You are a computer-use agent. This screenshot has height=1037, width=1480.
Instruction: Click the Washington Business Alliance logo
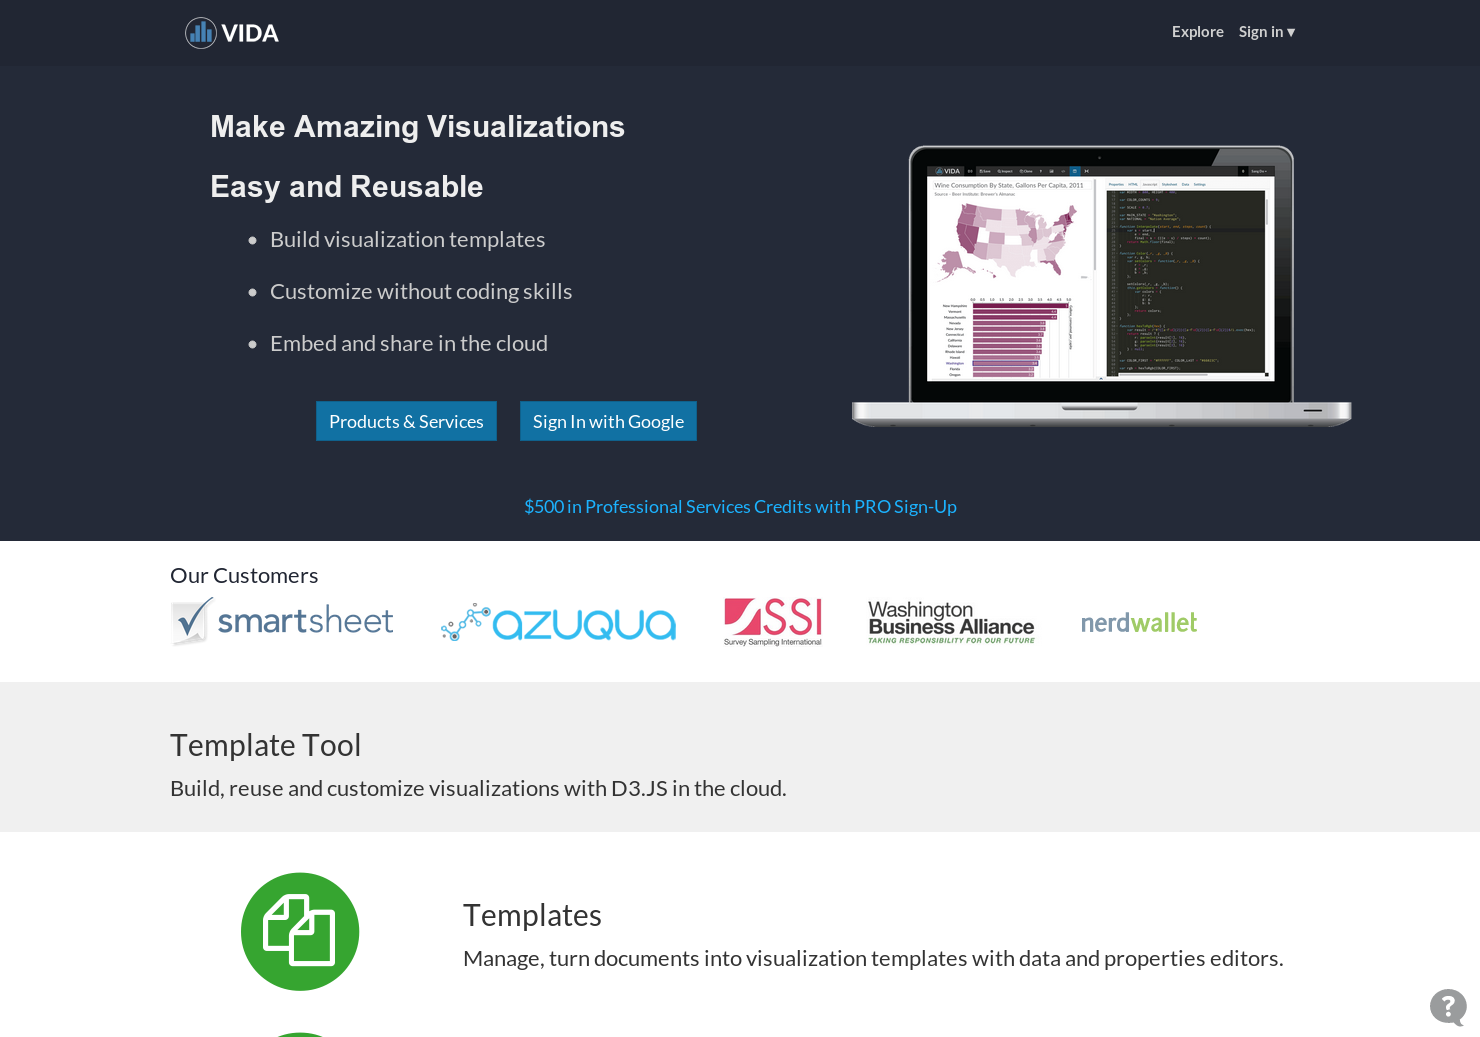(951, 622)
